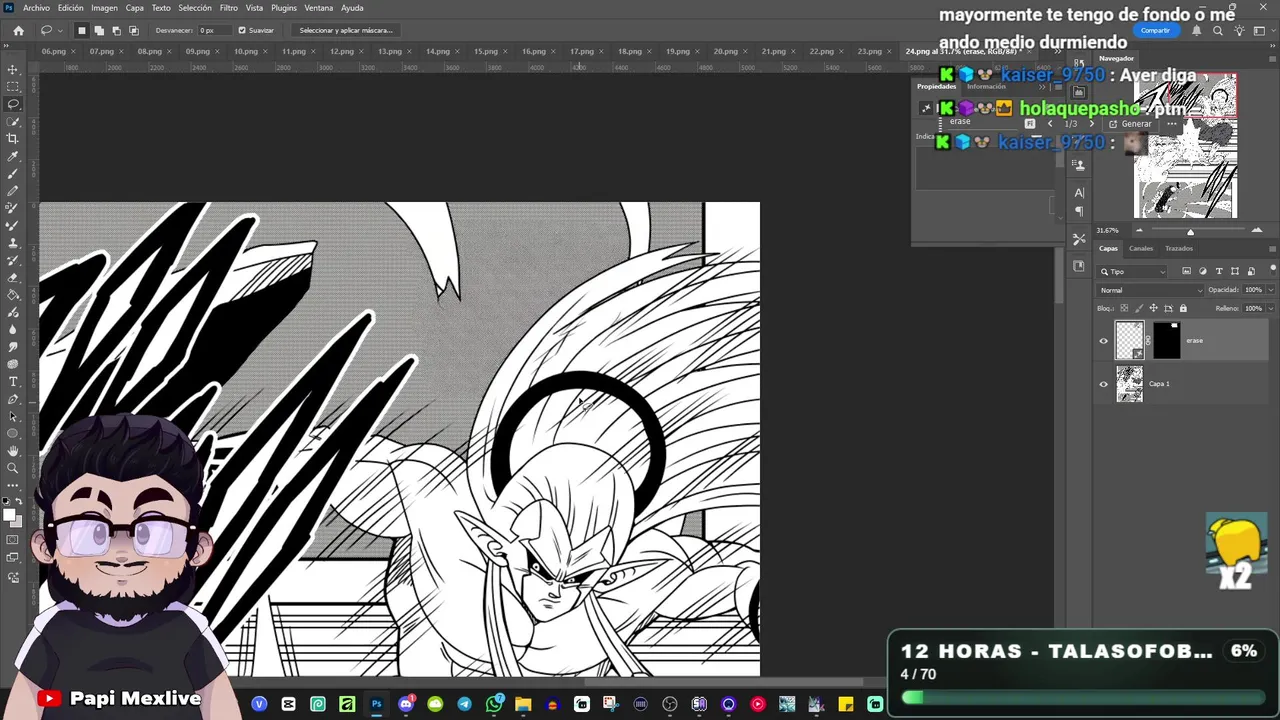Open the Layers panel flyout menu
This screenshot has height=720, width=1280.
tap(1272, 248)
